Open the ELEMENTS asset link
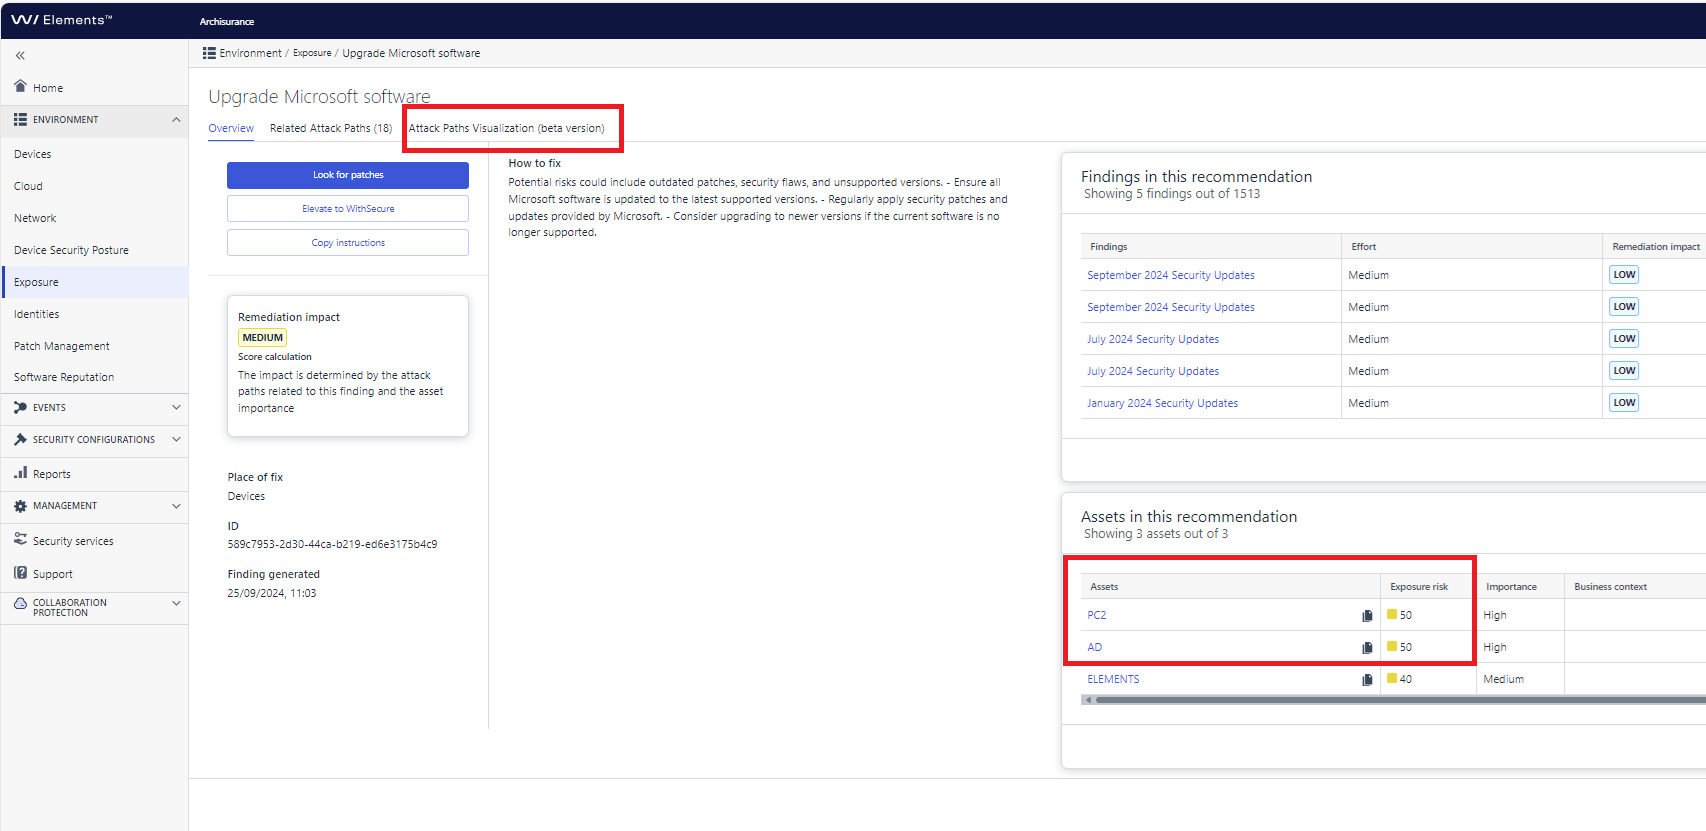The height and width of the screenshot is (831, 1706). 1113,679
